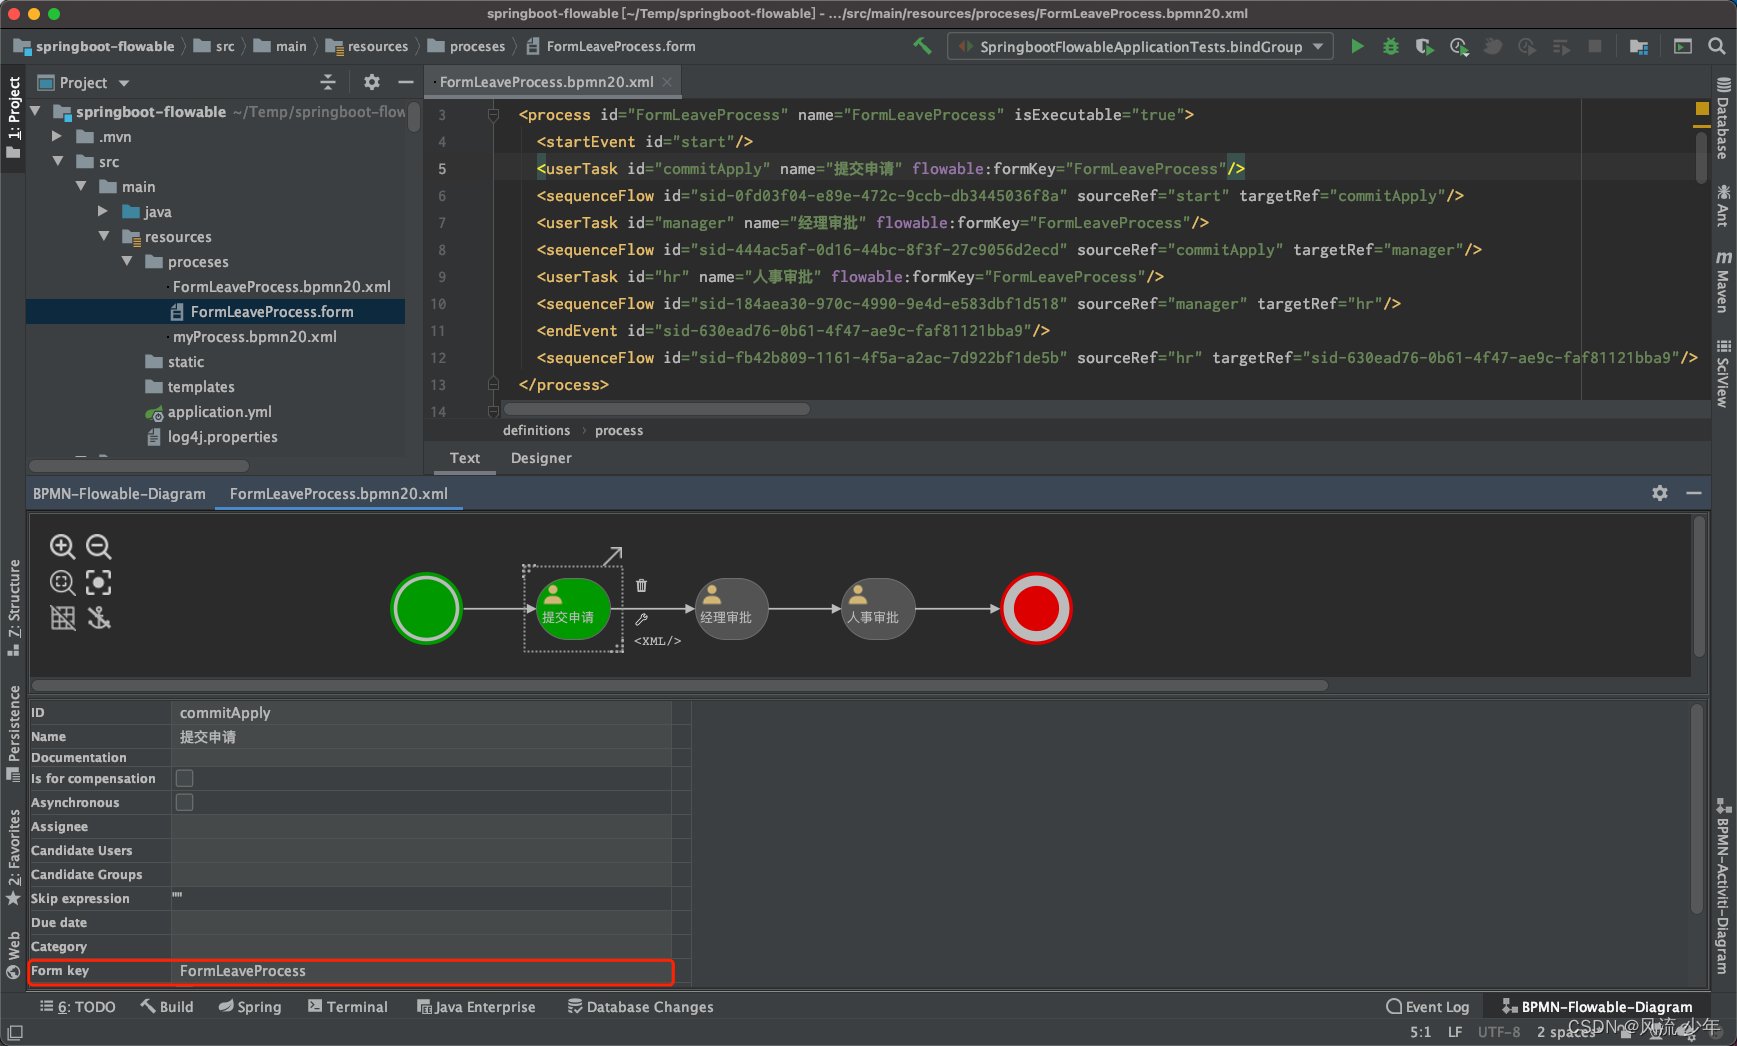Select FormLeaveProcess.bpmn20.xml diagram tab

(x=339, y=493)
